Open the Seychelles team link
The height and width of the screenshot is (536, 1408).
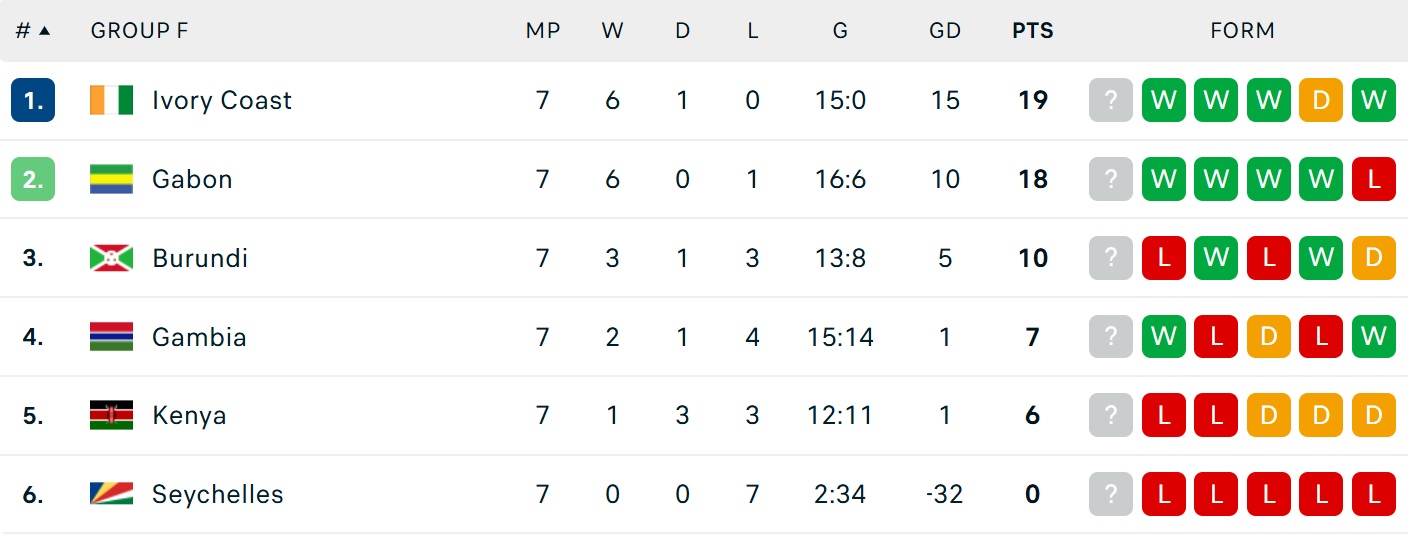click(x=217, y=494)
